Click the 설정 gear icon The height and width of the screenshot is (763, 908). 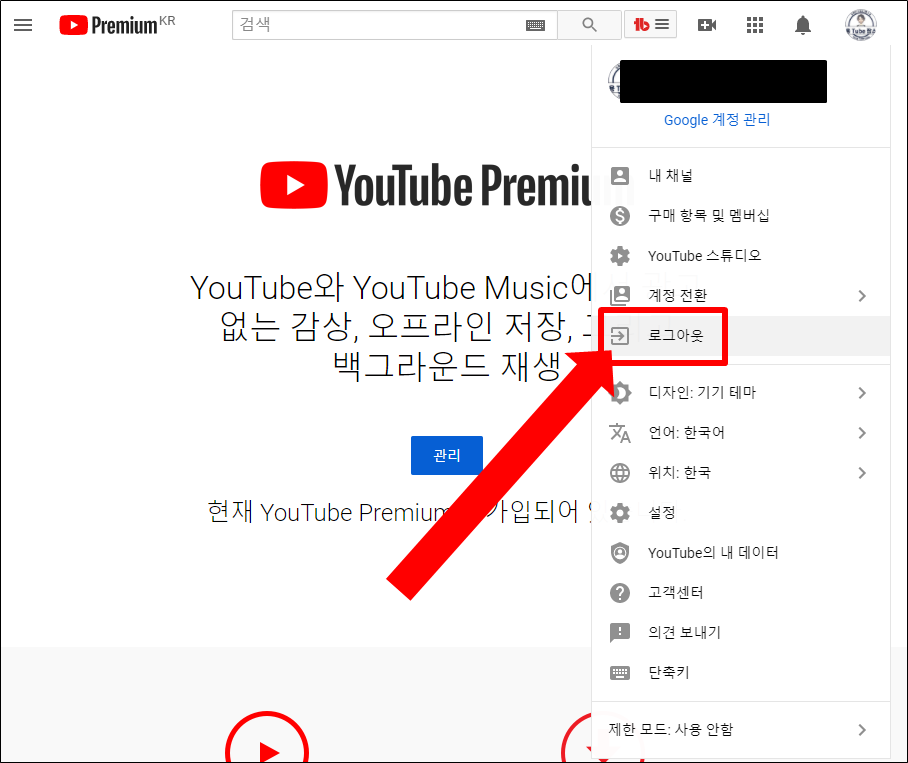620,512
